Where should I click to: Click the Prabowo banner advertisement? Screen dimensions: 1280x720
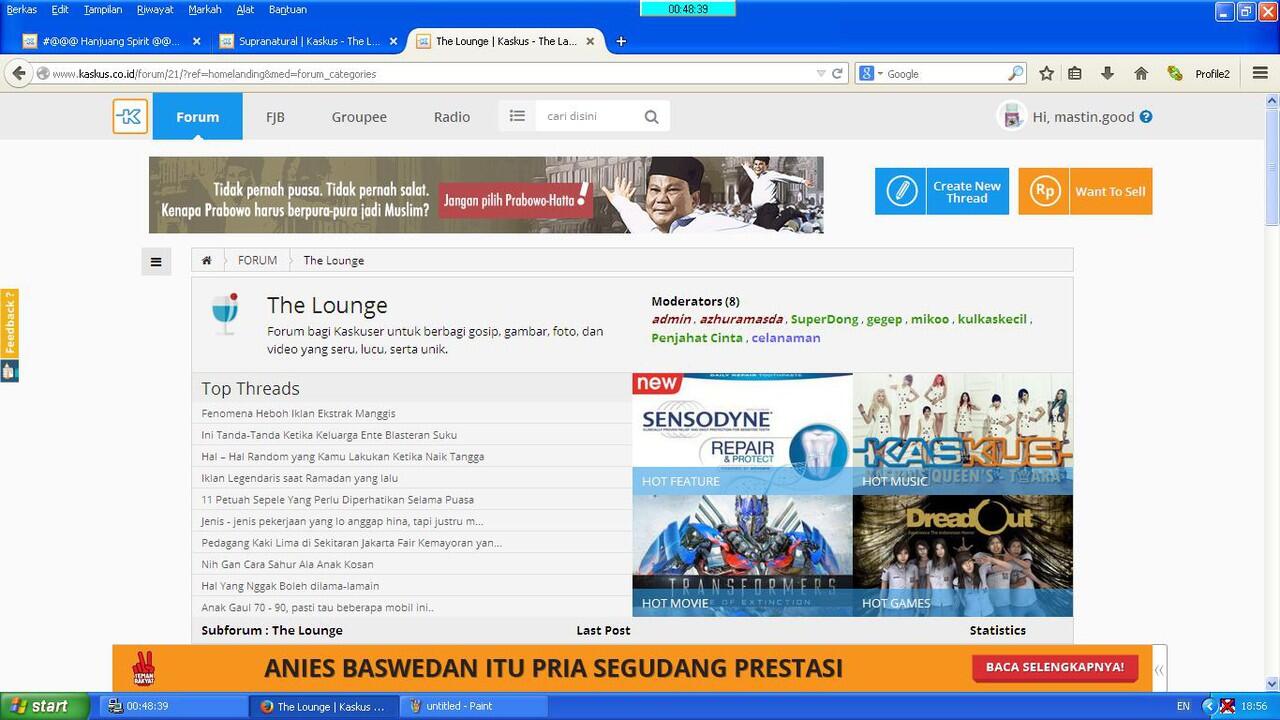486,195
